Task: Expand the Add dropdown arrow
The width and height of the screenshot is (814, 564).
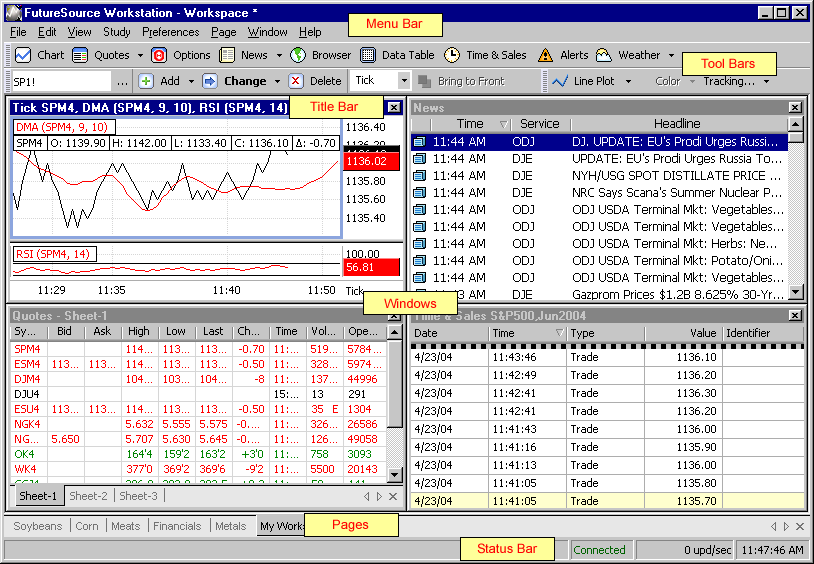Action: click(191, 82)
